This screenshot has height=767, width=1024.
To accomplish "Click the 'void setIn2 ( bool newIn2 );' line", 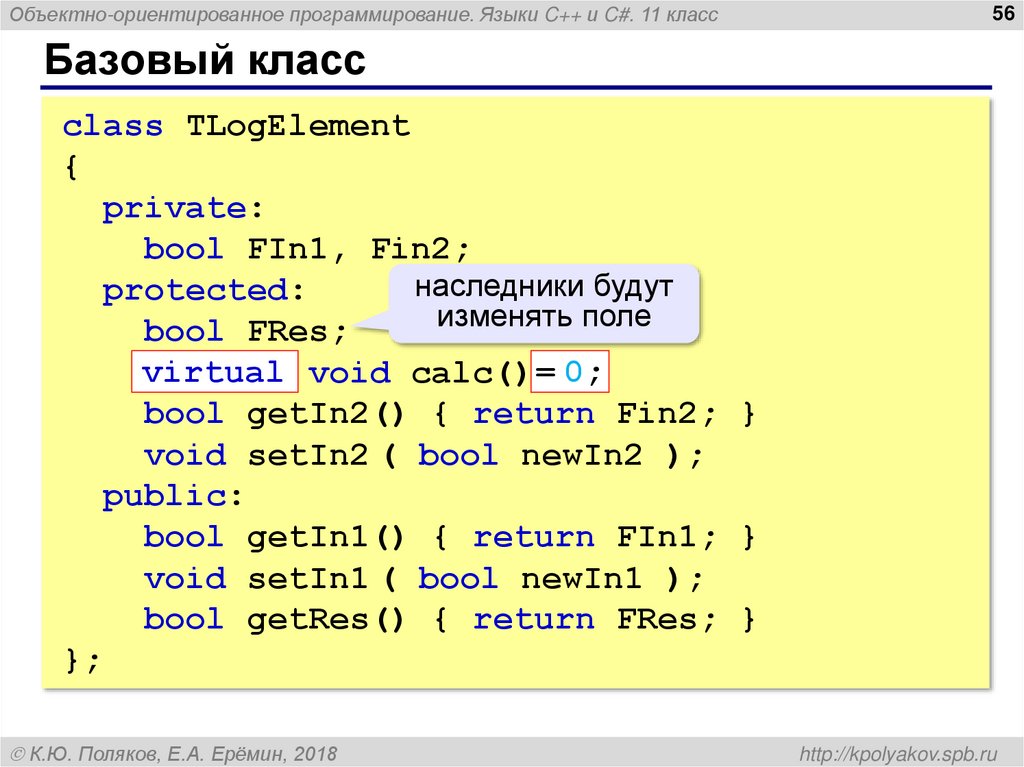I will (x=423, y=455).
